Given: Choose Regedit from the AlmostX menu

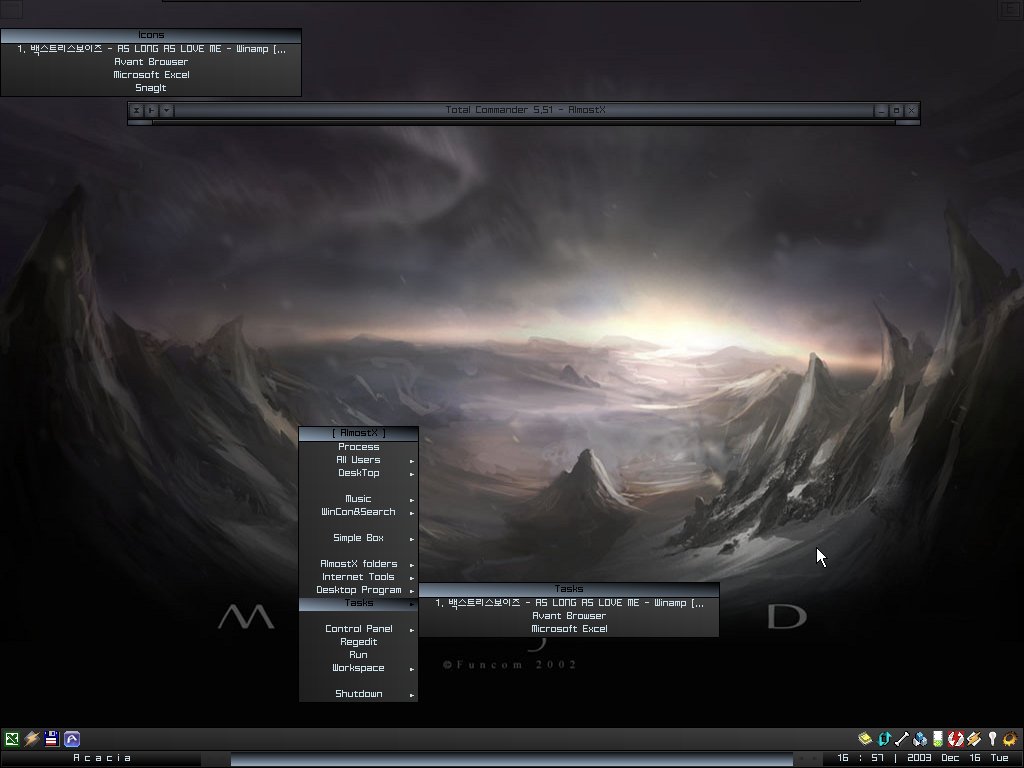Looking at the screenshot, I should coord(359,642).
